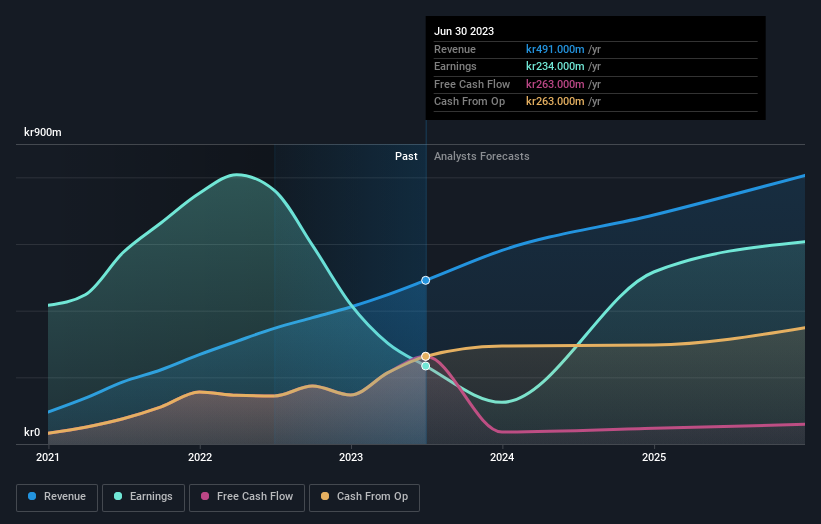Click the 2023 x-axis label
This screenshot has height=524, width=821.
pos(351,458)
